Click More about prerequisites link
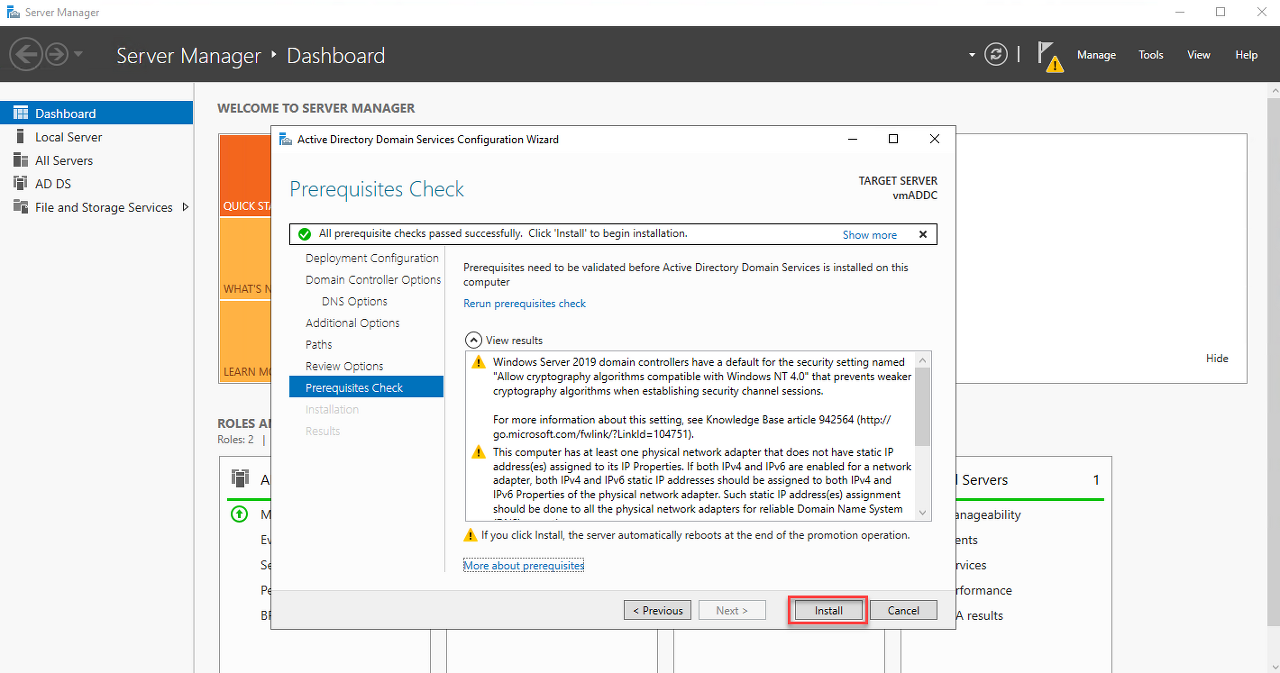 (x=523, y=566)
